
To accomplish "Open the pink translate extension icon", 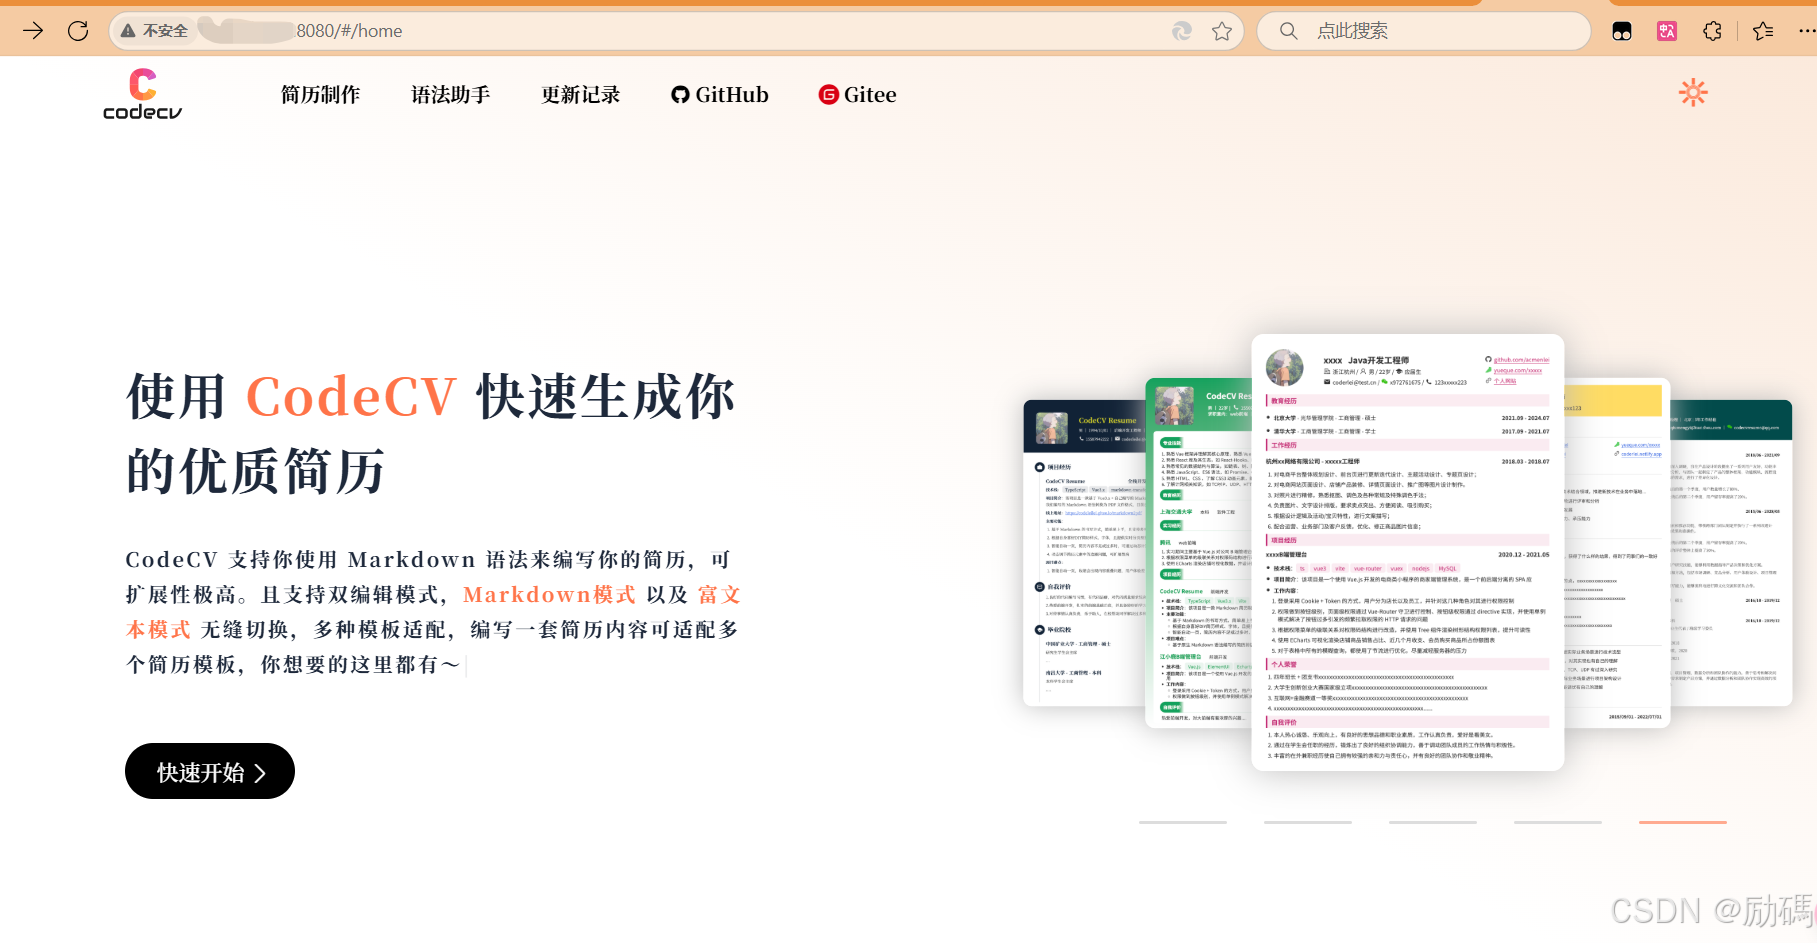I will coord(1667,31).
